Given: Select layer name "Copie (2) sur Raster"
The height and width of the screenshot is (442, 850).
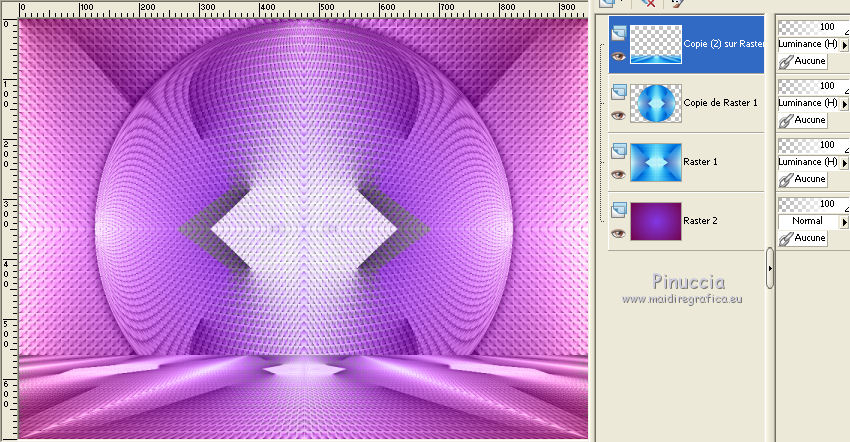Looking at the screenshot, I should [x=724, y=44].
